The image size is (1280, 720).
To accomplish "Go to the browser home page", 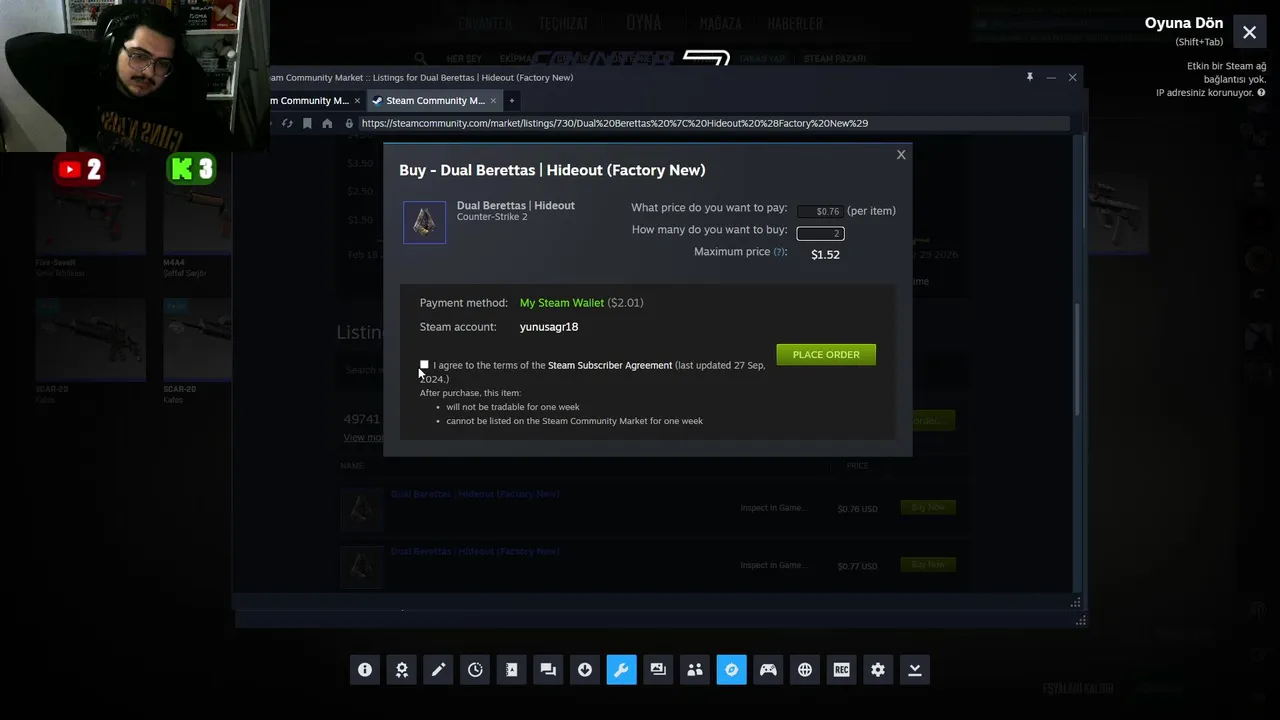I will [327, 123].
